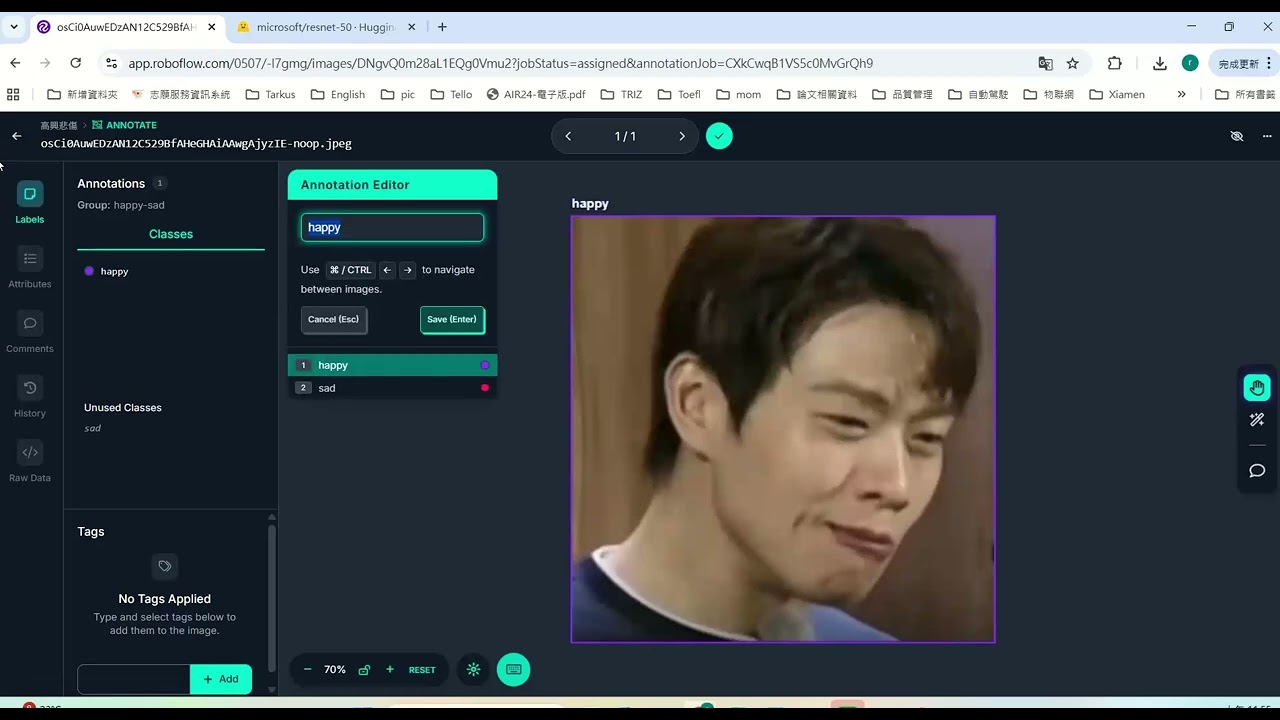Go to the next image arrow

tap(682, 136)
